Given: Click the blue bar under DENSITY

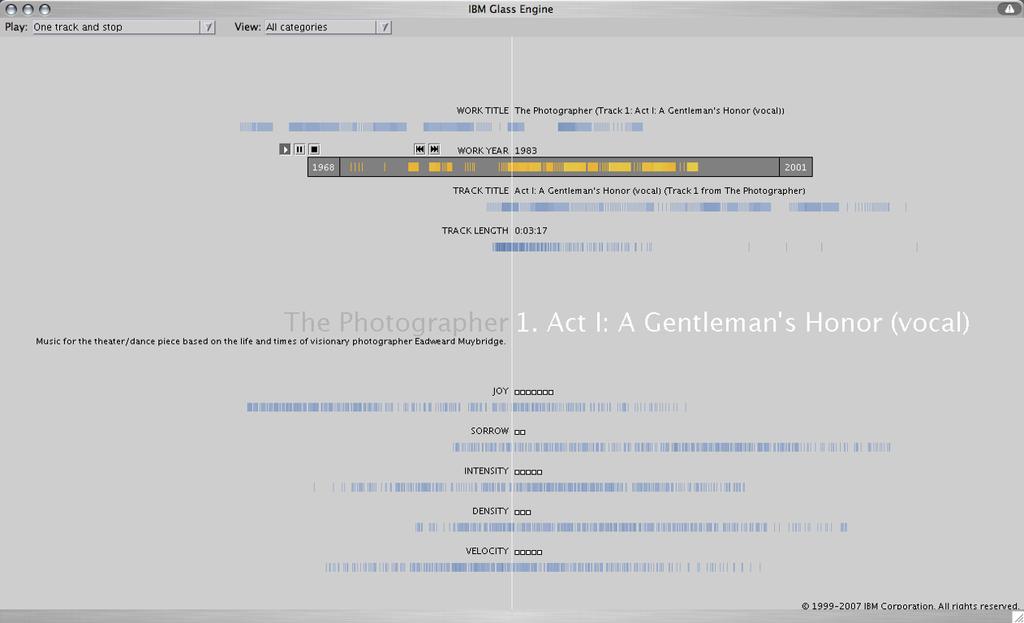Looking at the screenshot, I should 631,527.
